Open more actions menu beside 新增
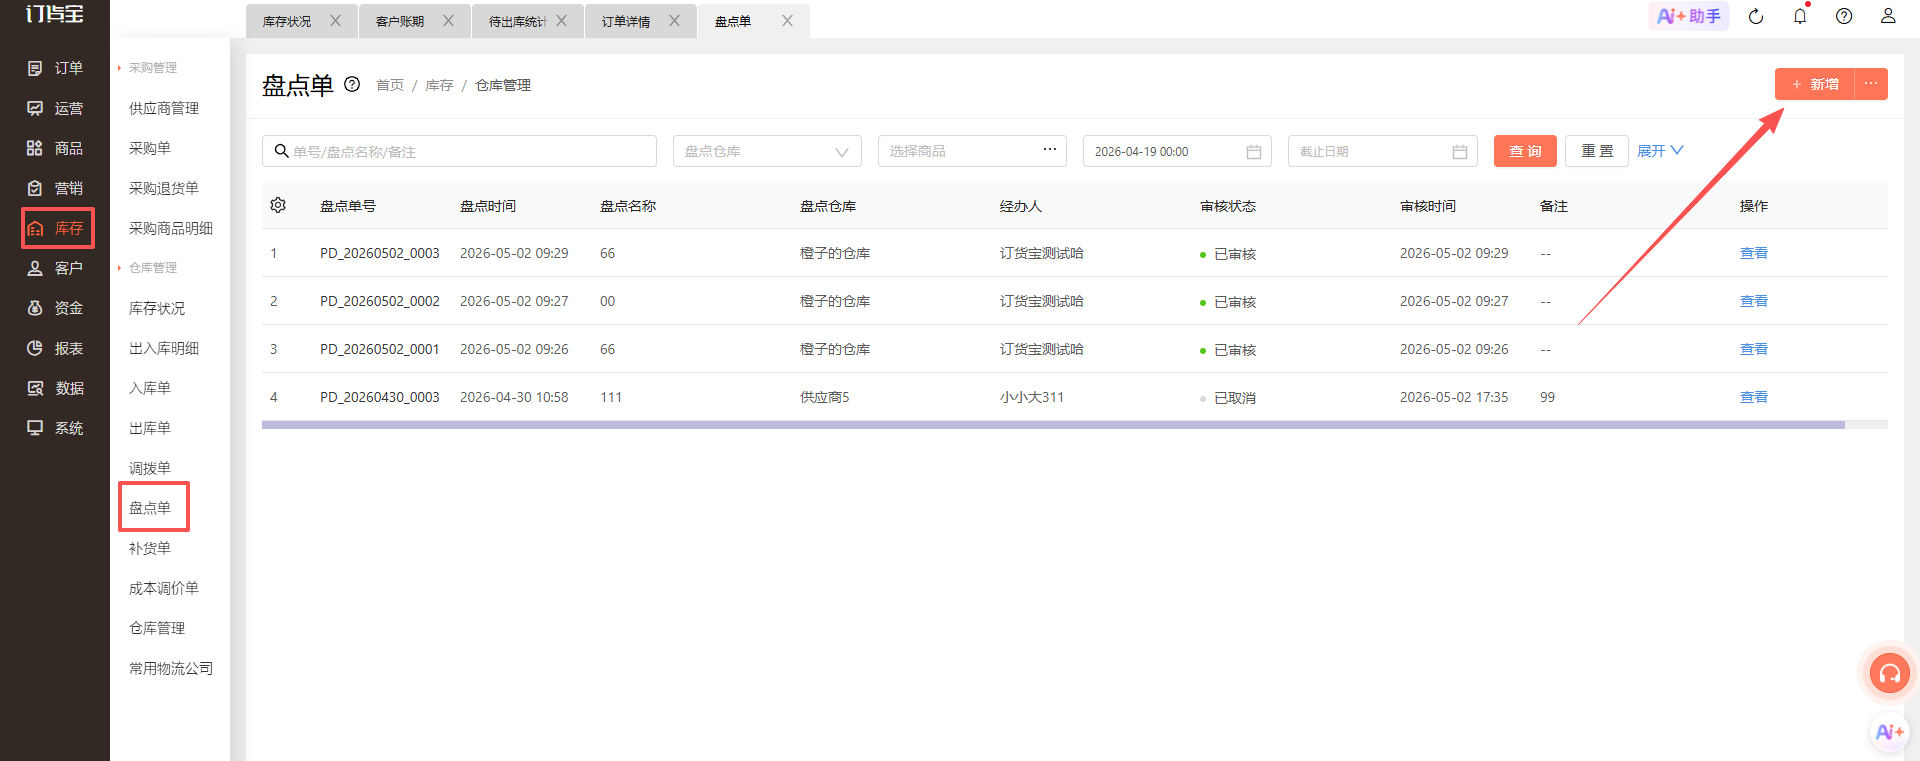The image size is (1920, 761). tap(1871, 84)
